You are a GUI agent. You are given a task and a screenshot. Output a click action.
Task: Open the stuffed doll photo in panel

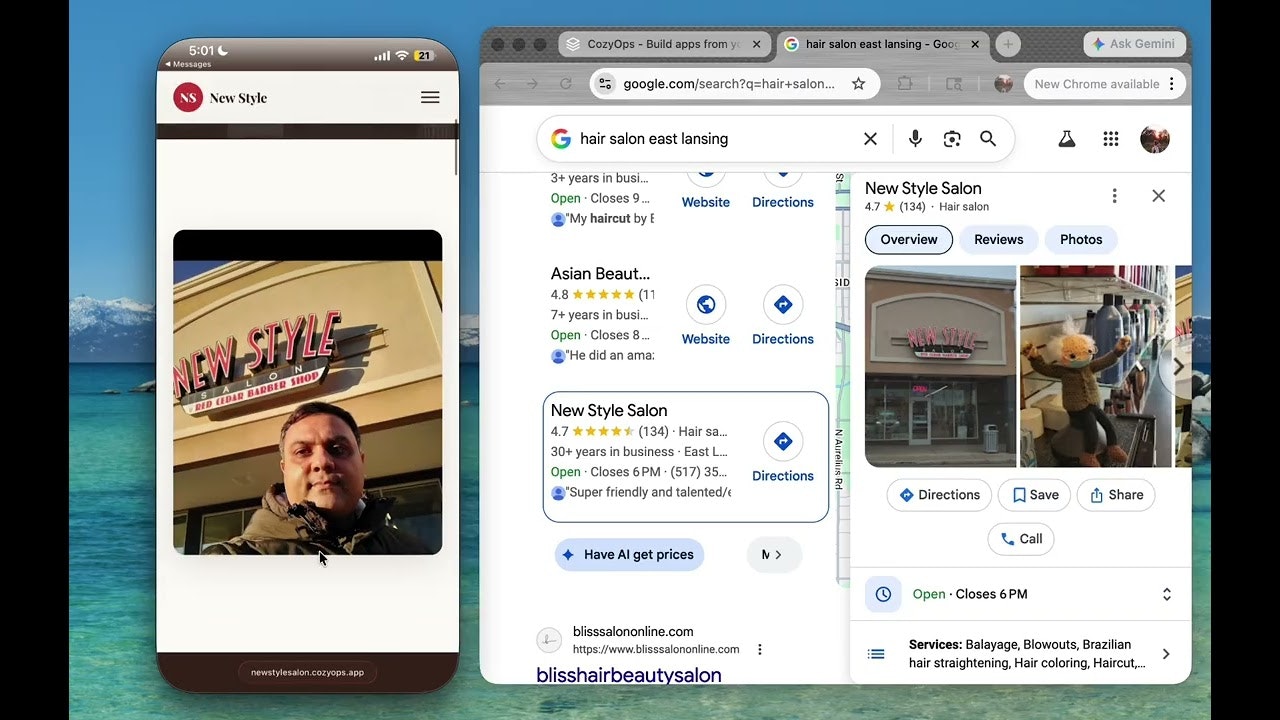tap(1095, 366)
